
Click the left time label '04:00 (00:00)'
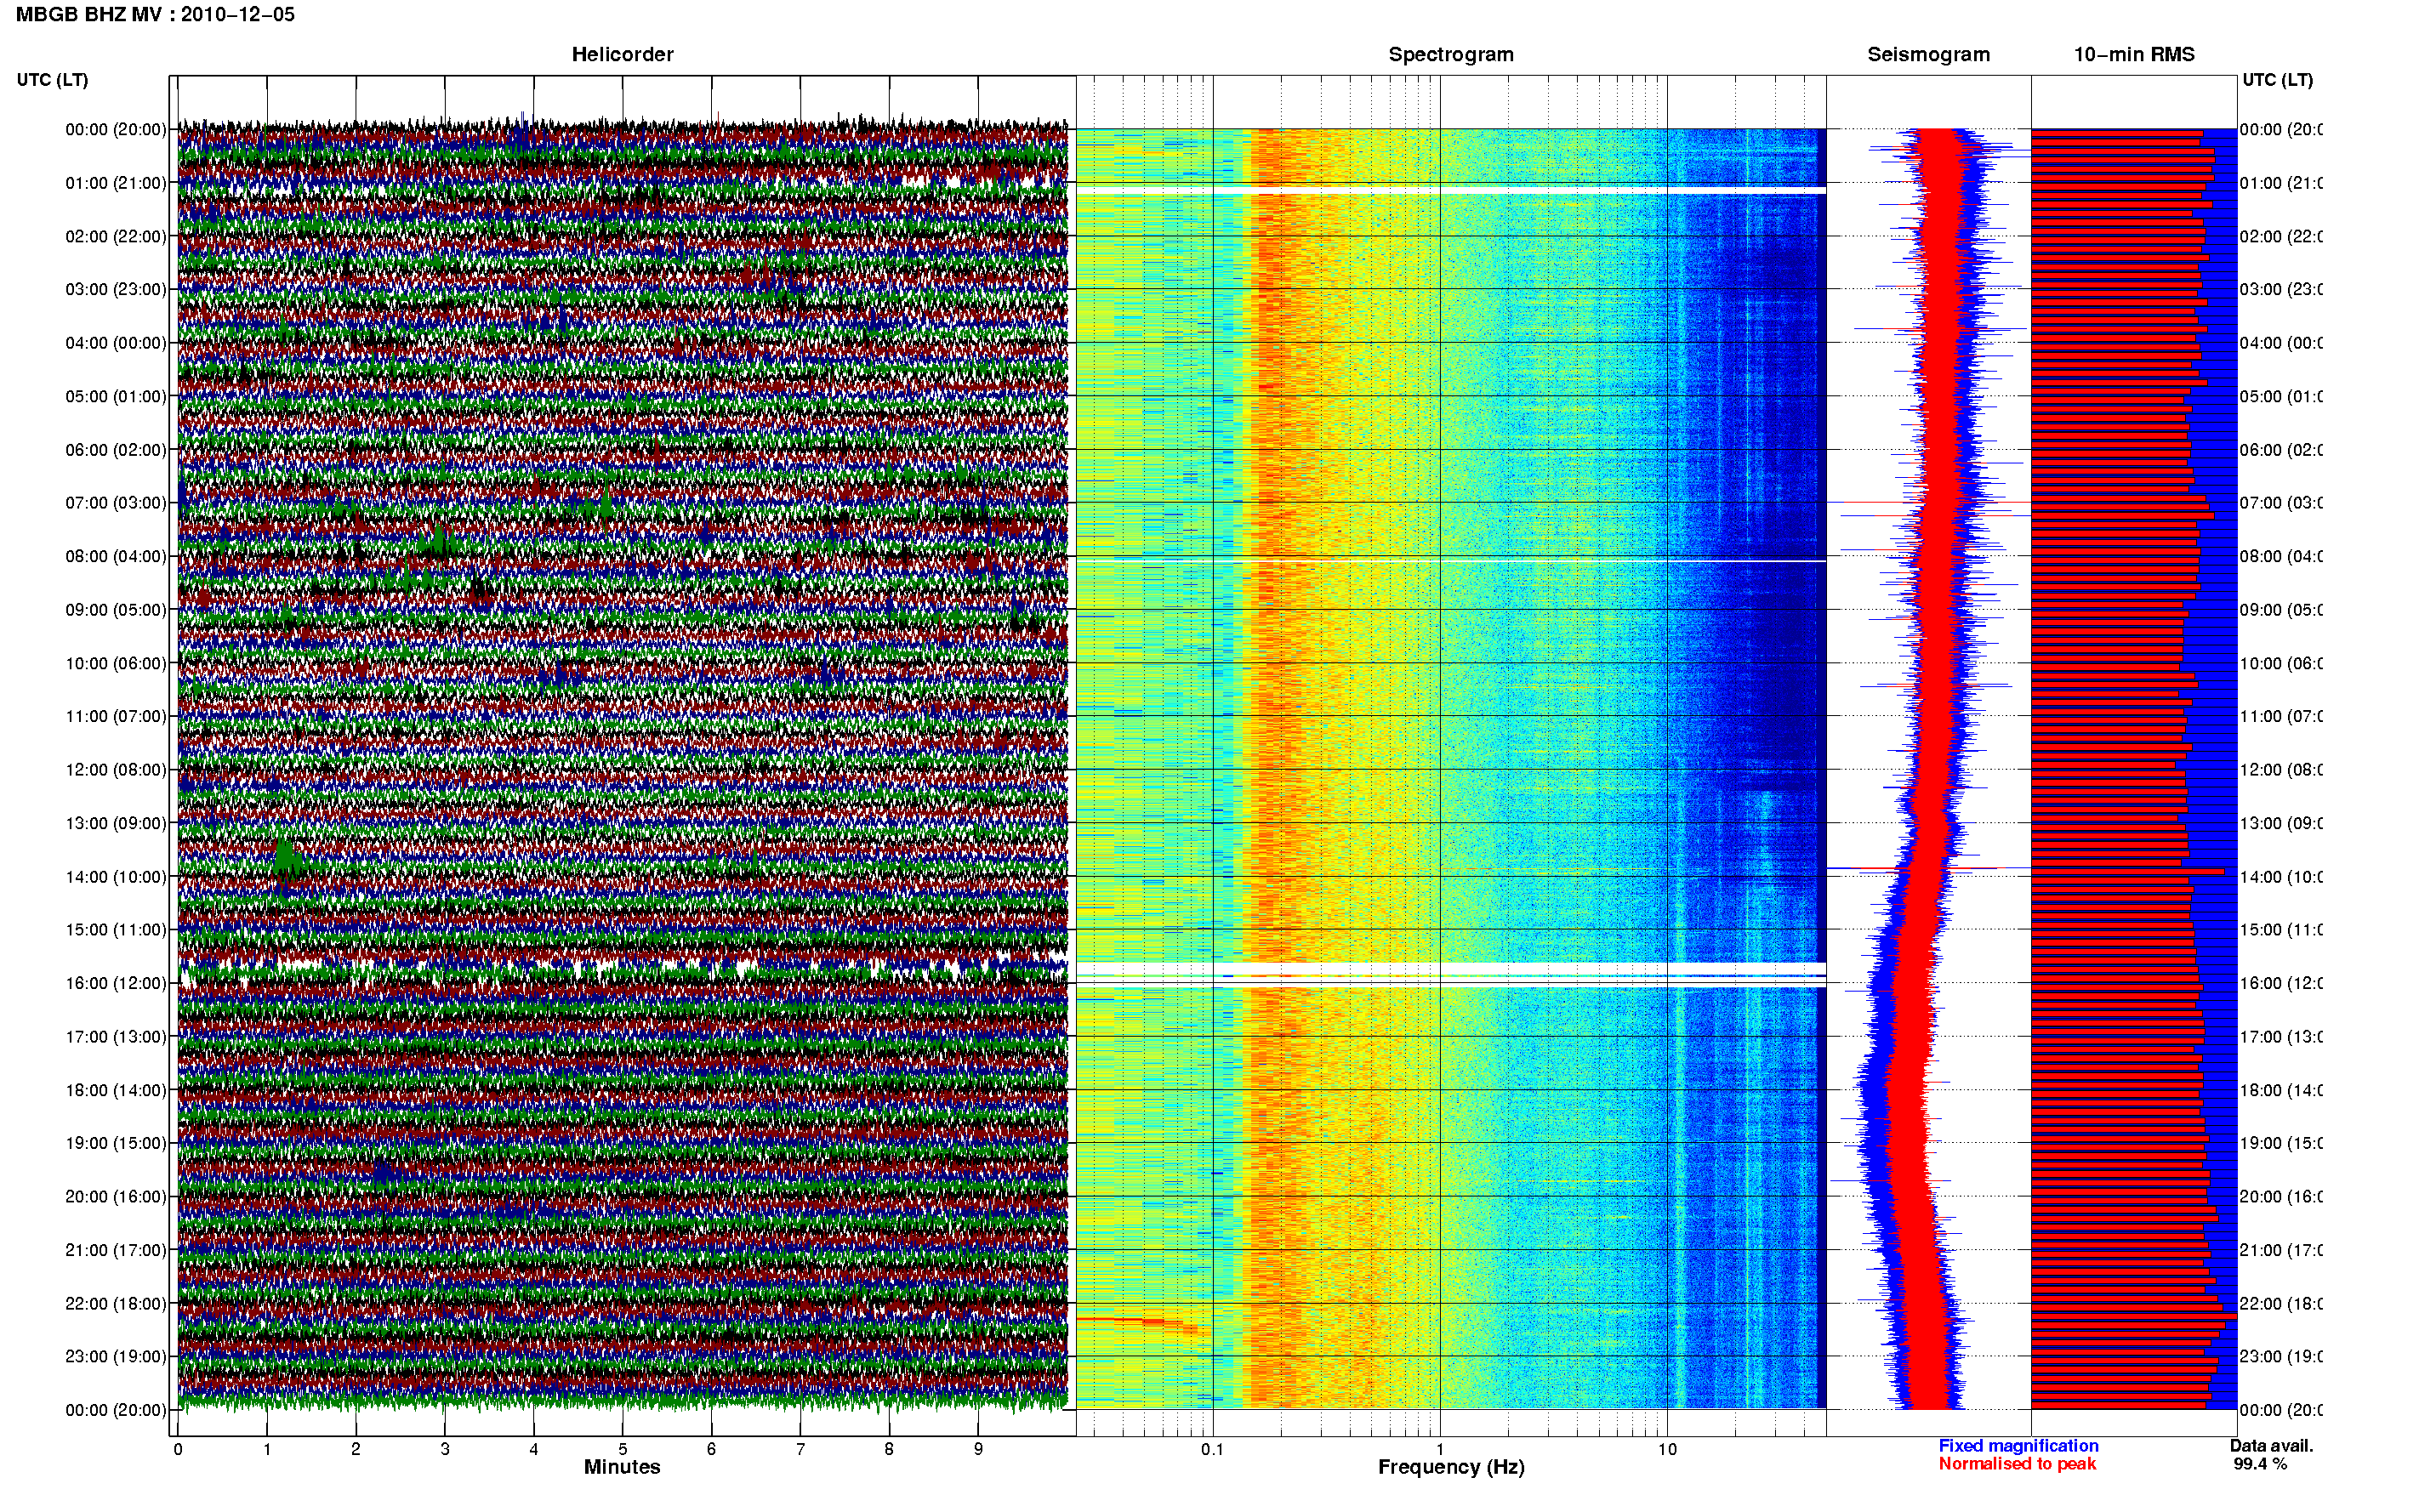[x=116, y=343]
